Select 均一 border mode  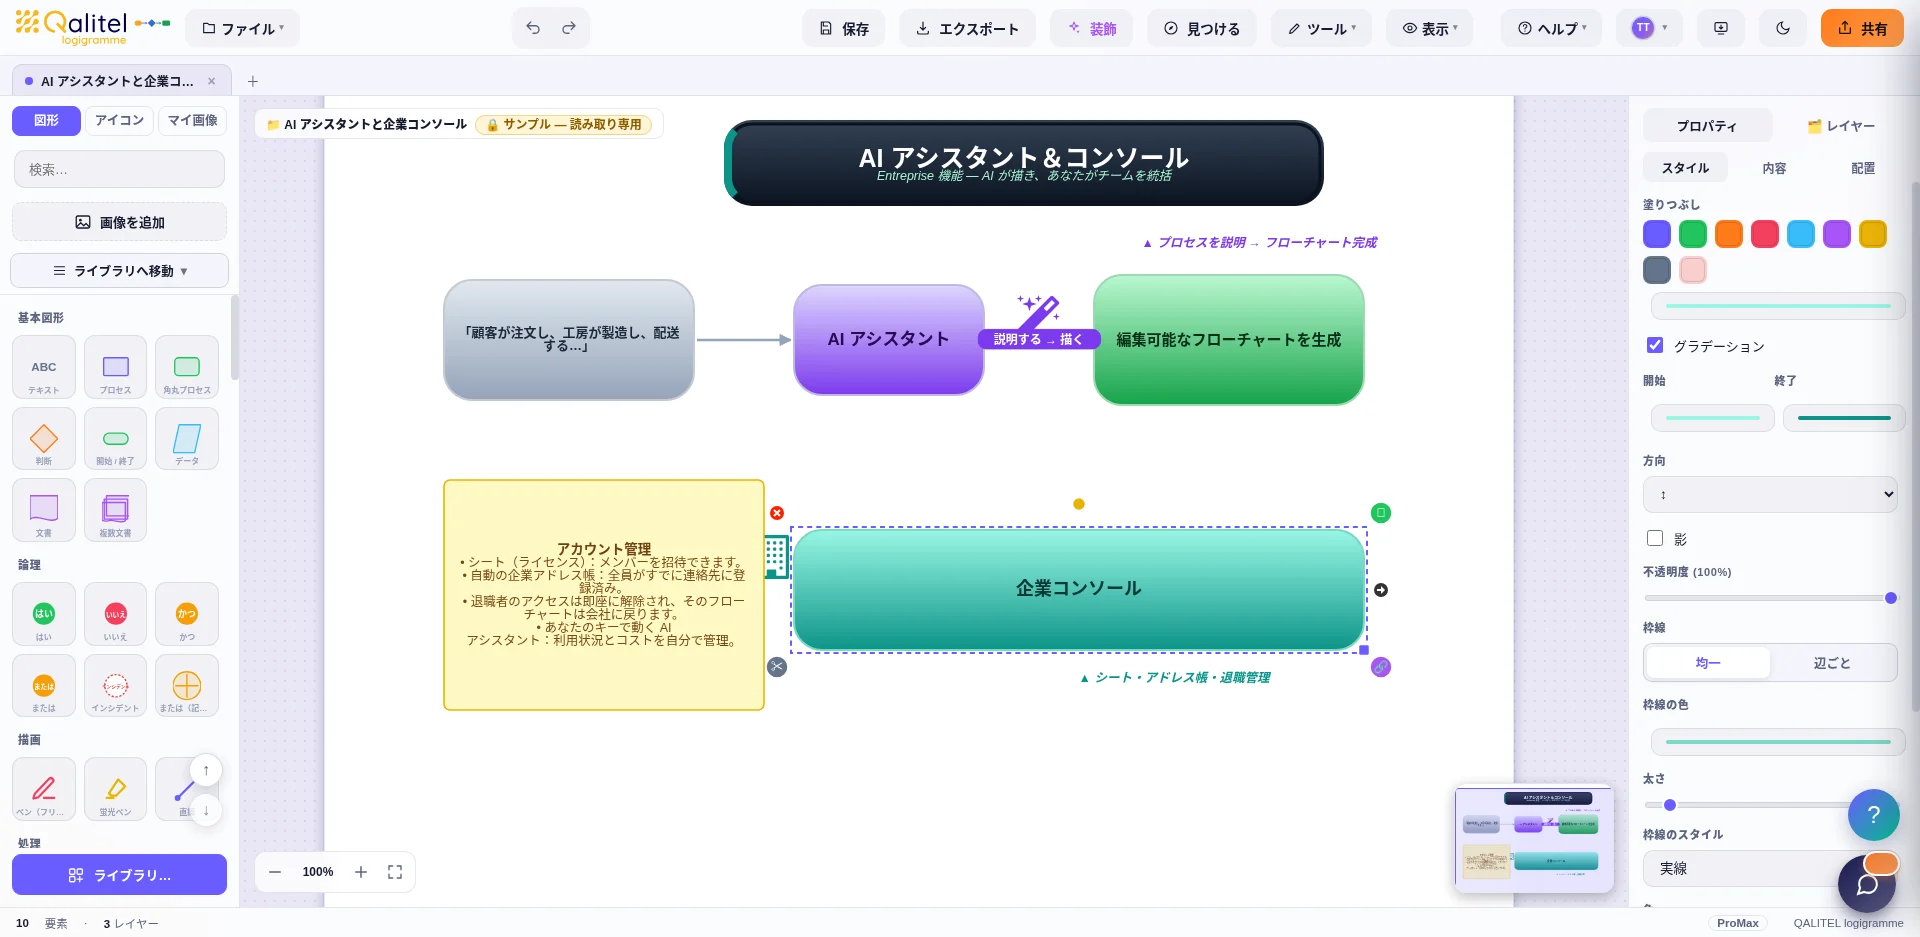(x=1708, y=663)
